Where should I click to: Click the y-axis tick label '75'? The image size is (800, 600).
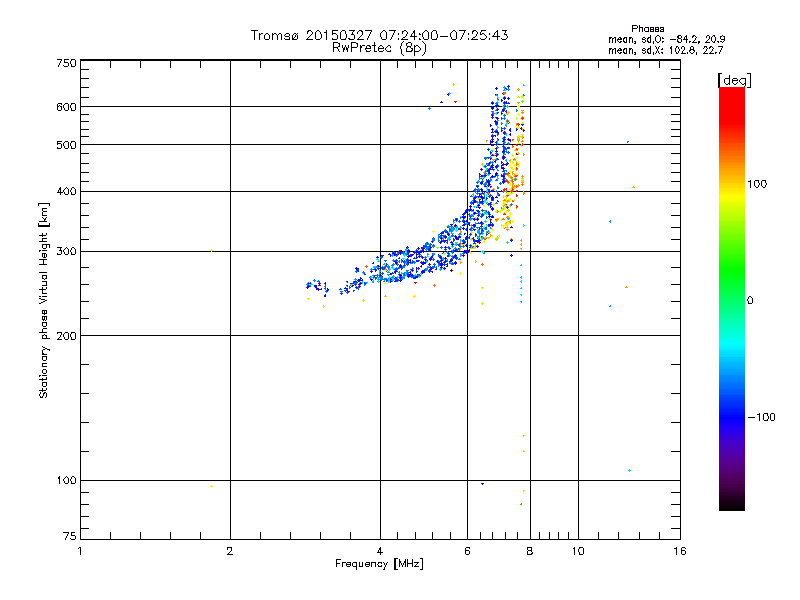[69, 536]
